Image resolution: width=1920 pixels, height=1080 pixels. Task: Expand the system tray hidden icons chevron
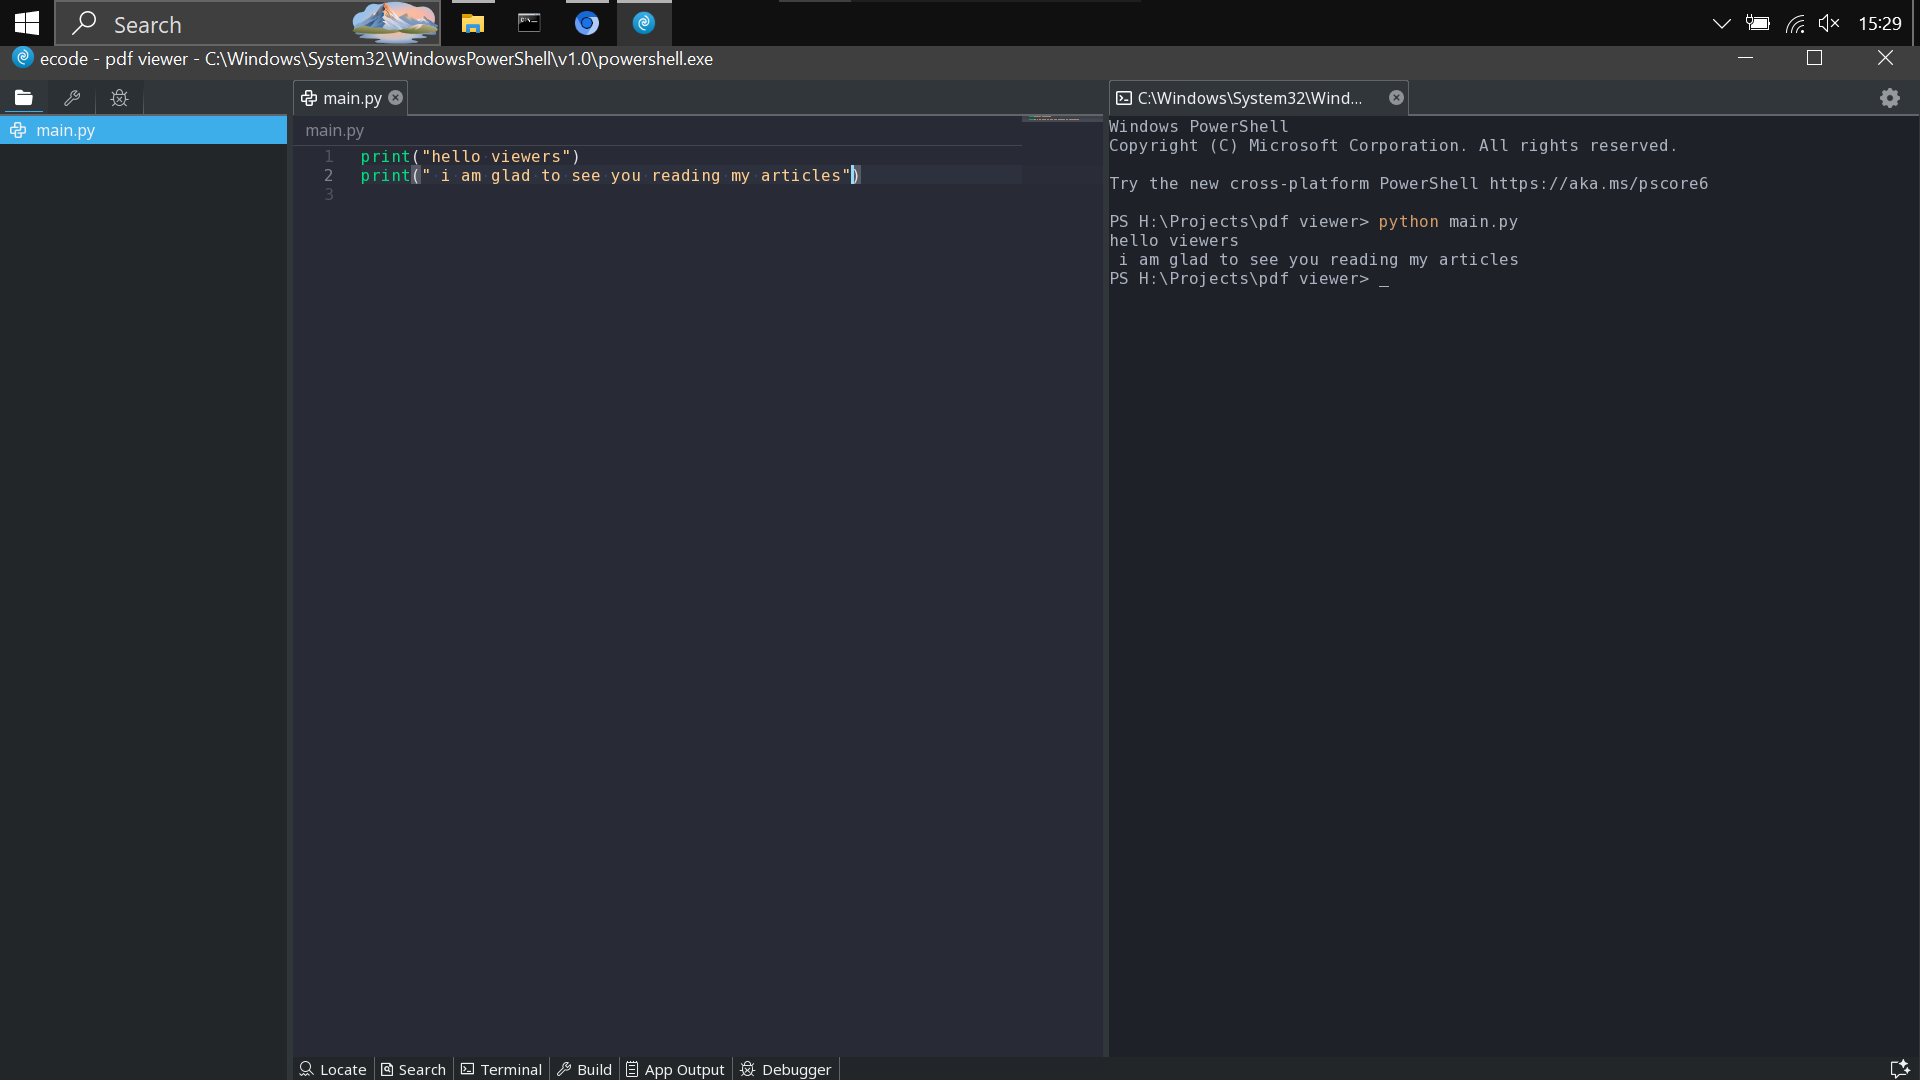(1721, 24)
